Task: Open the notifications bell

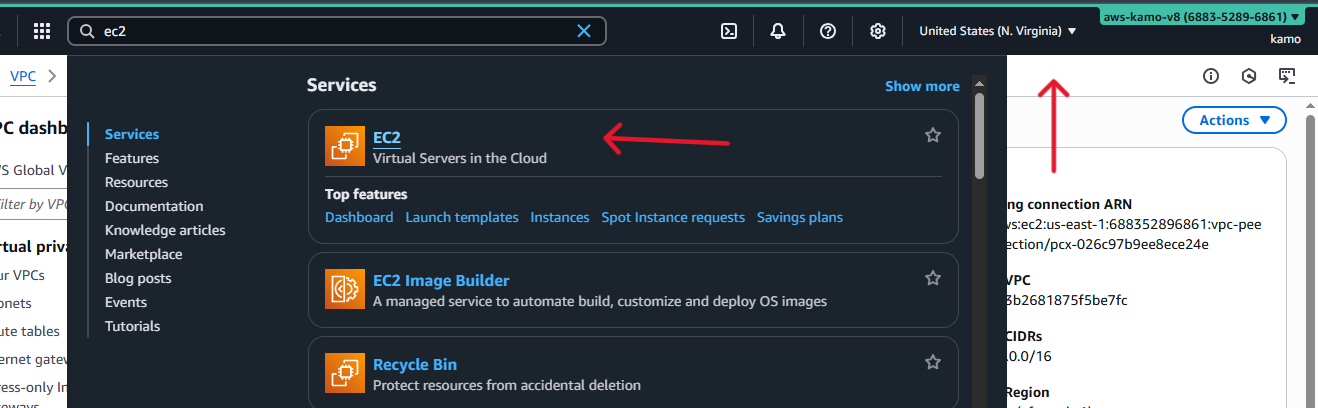Action: click(x=778, y=31)
